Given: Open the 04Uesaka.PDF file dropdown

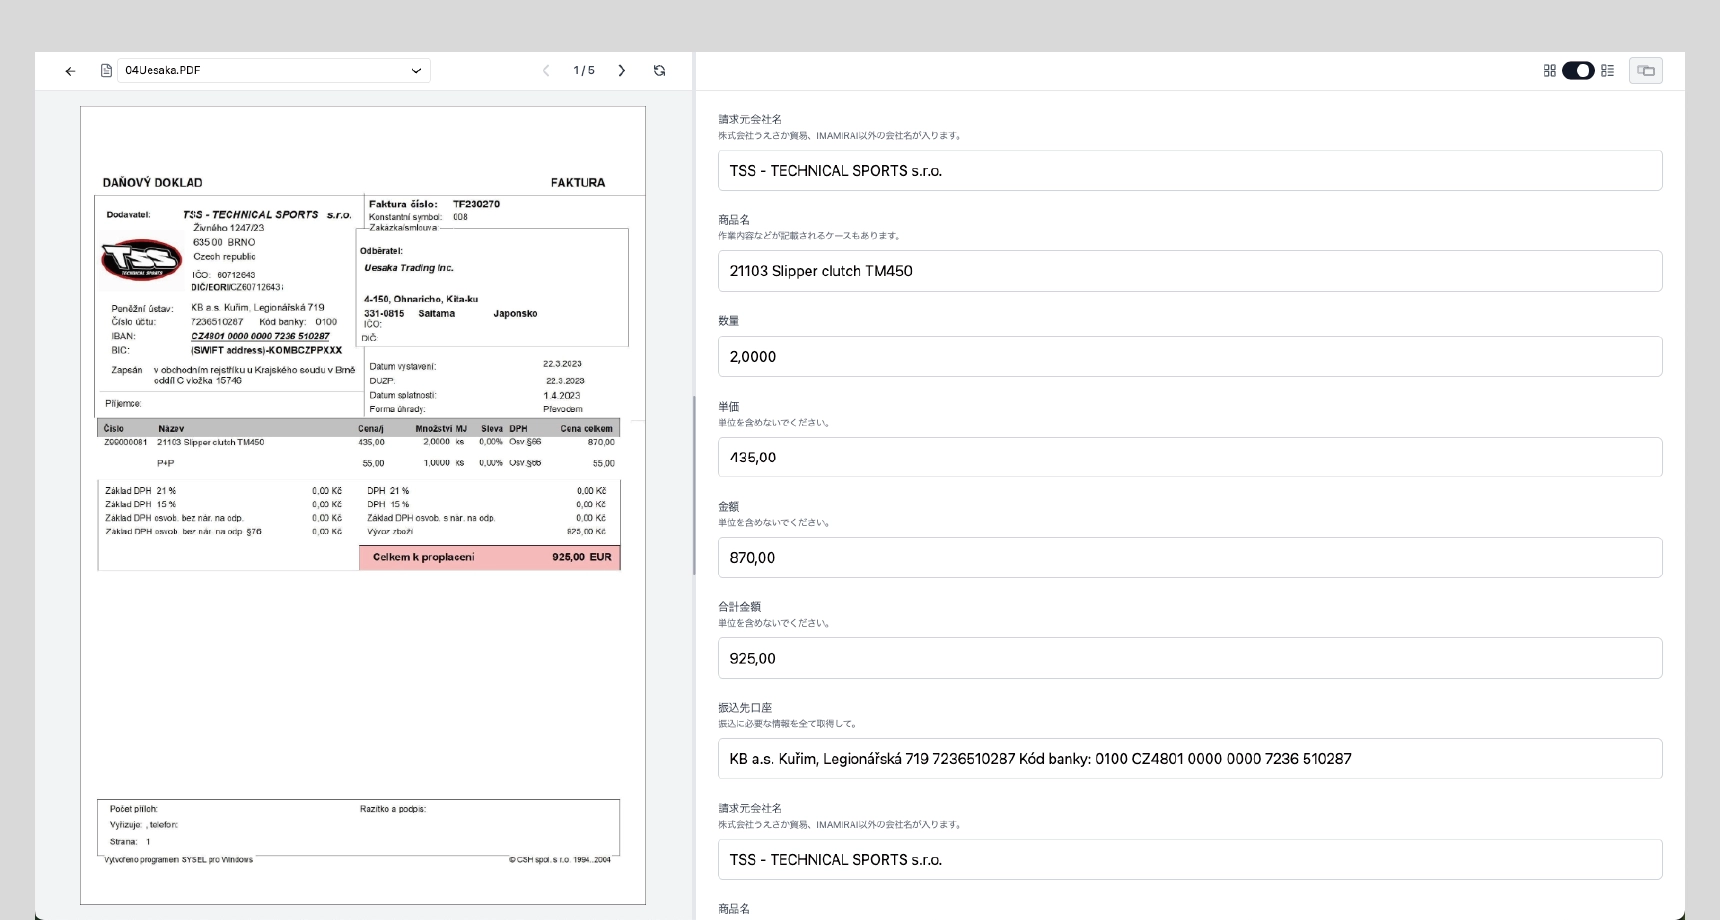Looking at the screenshot, I should pyautogui.click(x=273, y=71).
